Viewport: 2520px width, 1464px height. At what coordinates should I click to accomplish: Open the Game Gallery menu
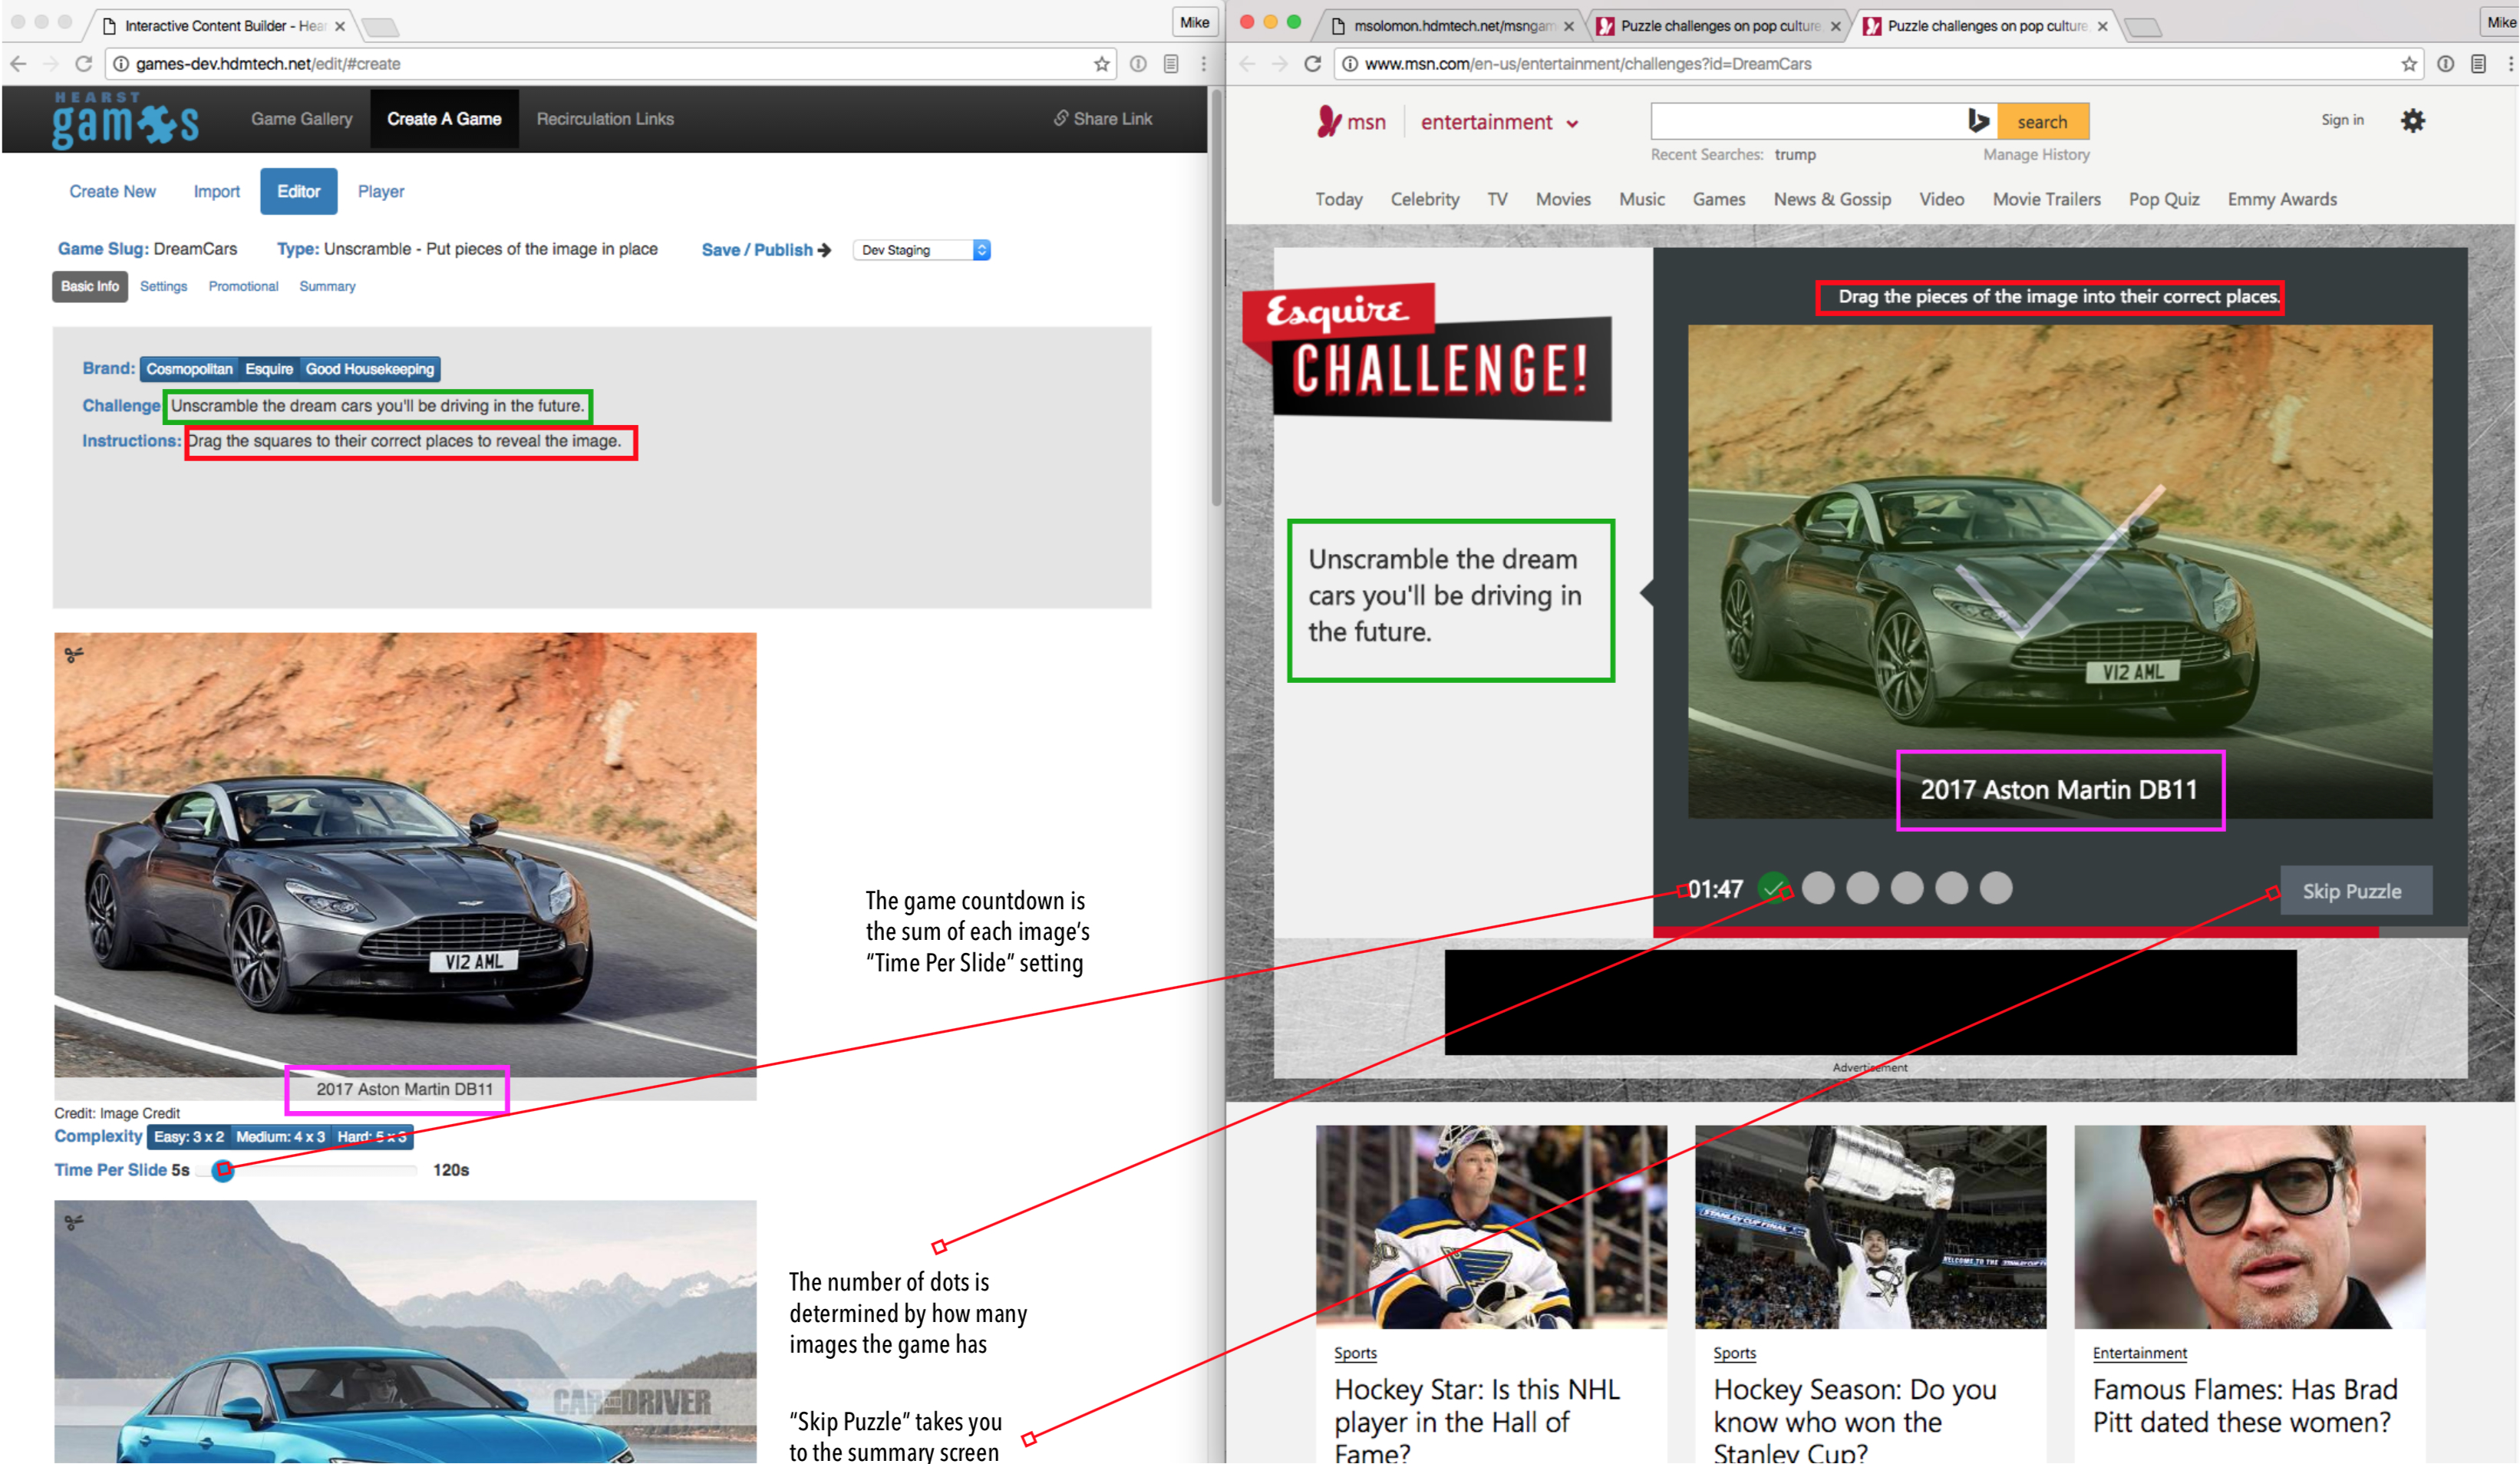302,119
